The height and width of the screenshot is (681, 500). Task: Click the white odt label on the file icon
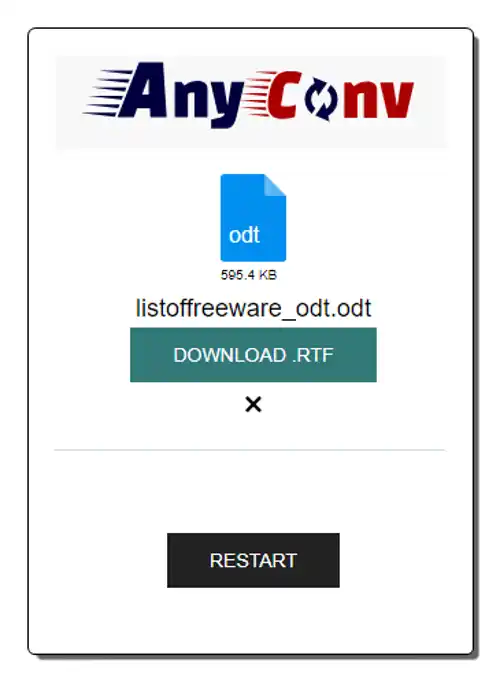coord(244,235)
